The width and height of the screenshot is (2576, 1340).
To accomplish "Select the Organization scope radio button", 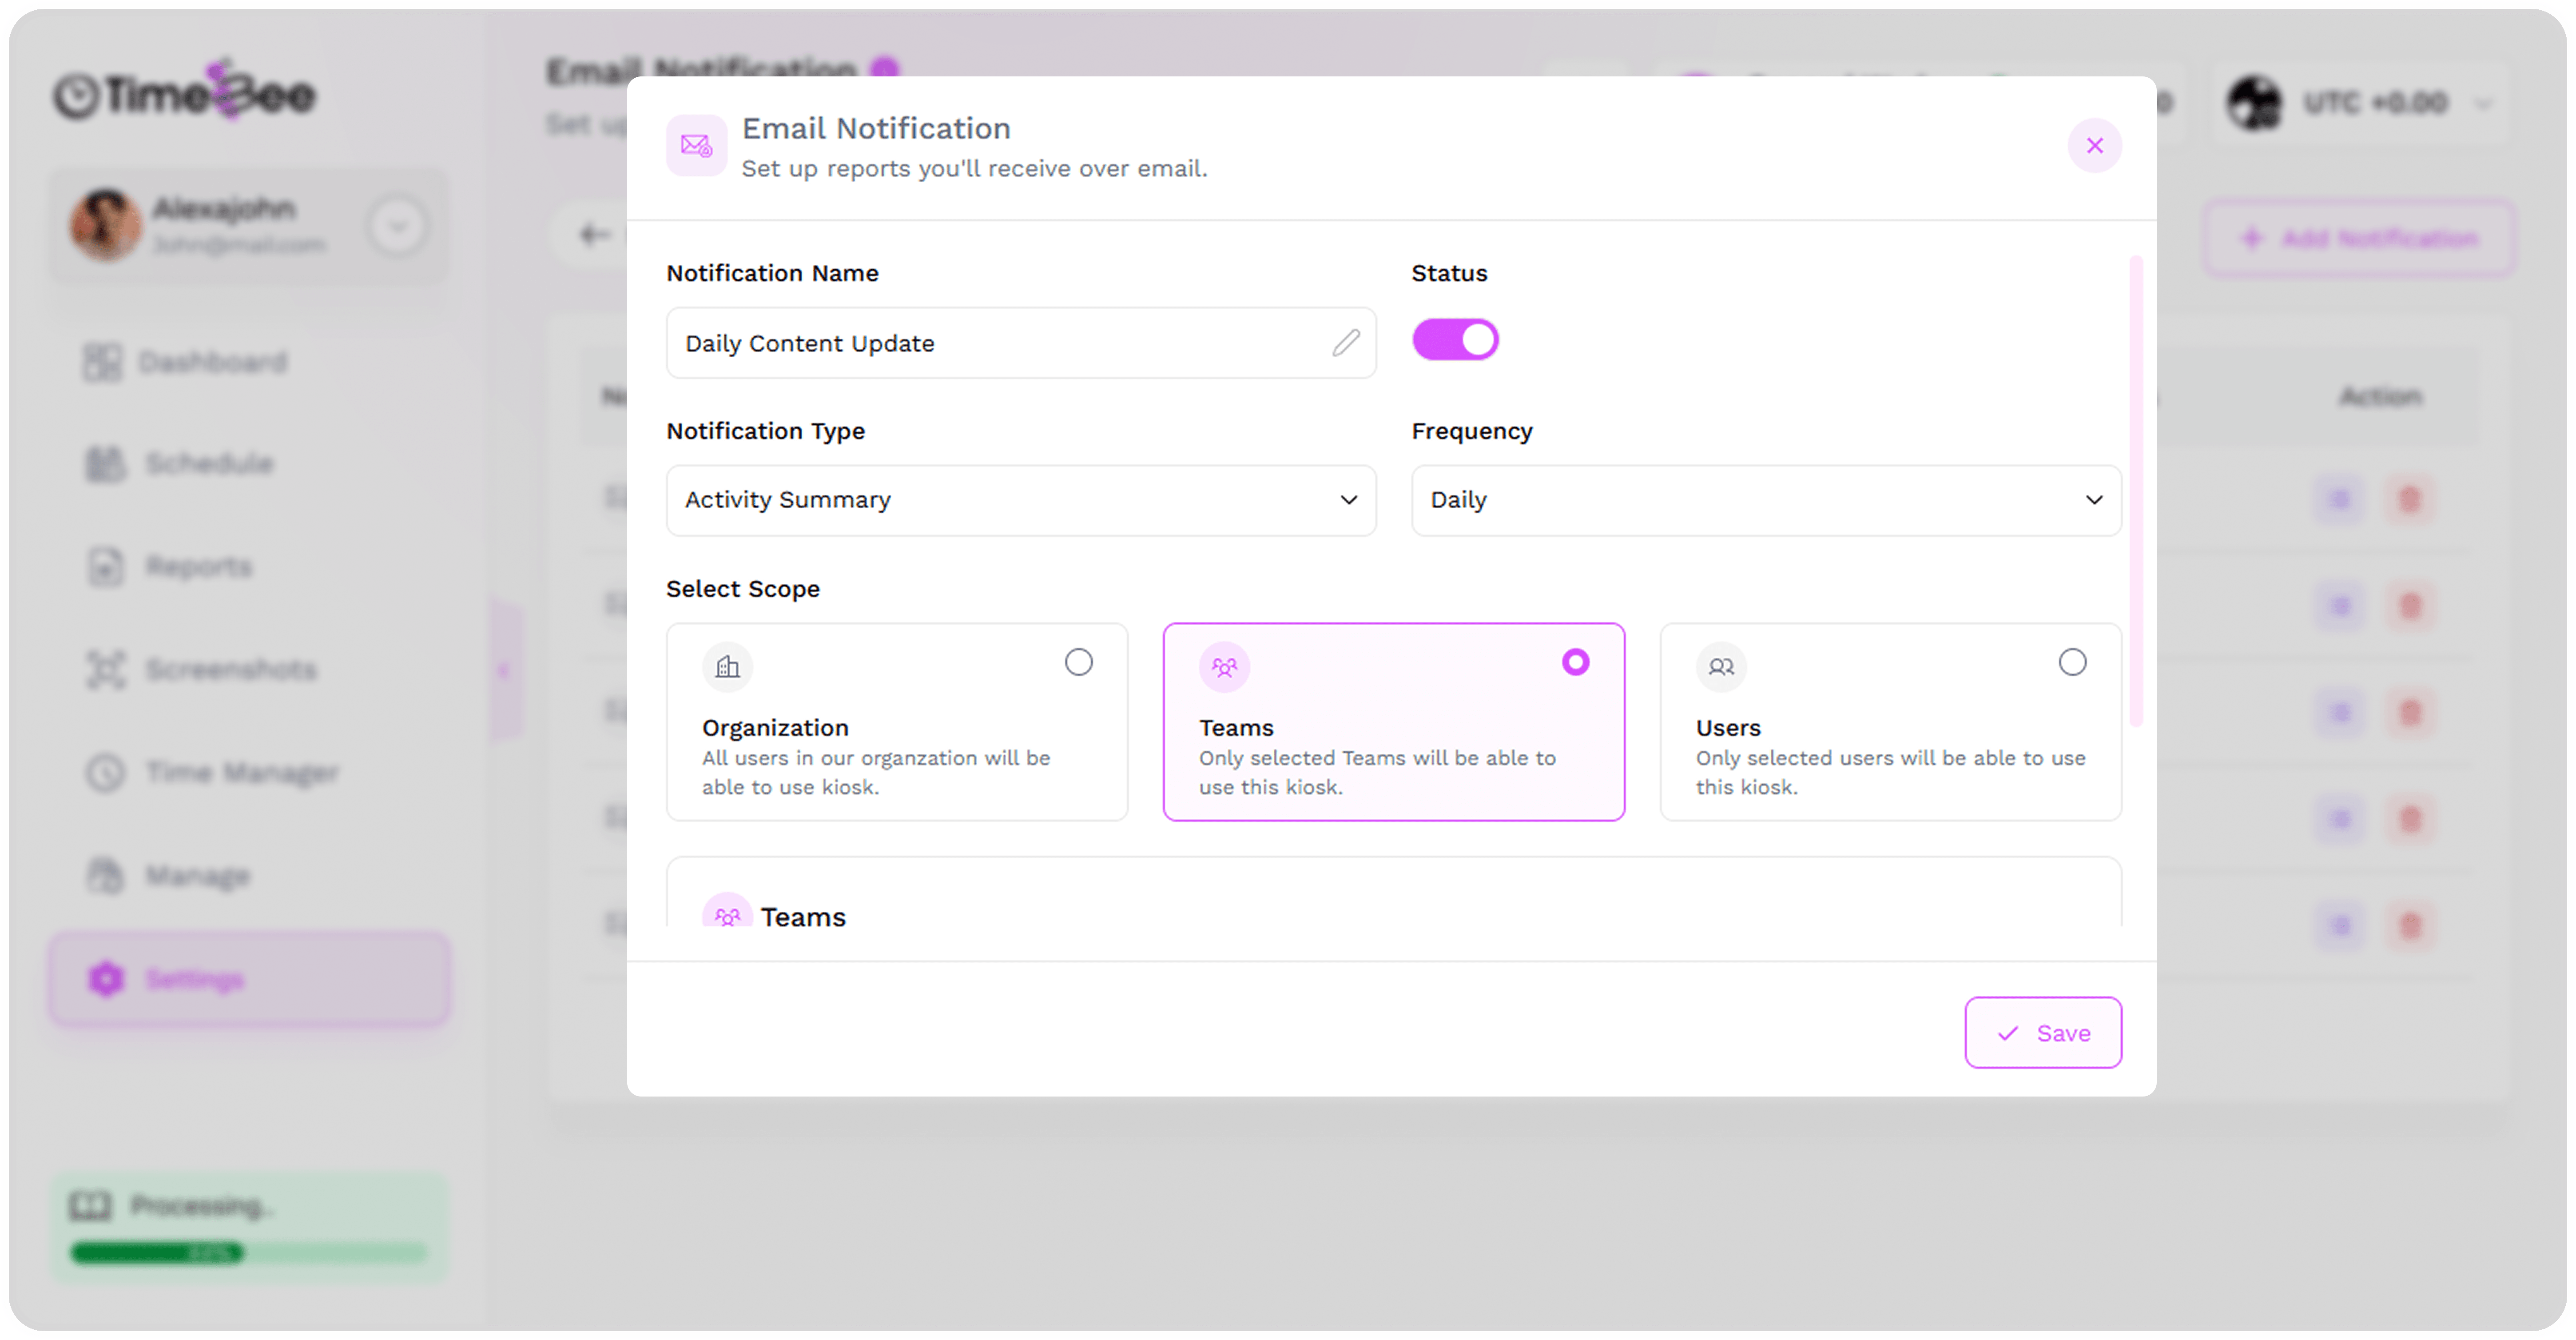I will click(1078, 662).
